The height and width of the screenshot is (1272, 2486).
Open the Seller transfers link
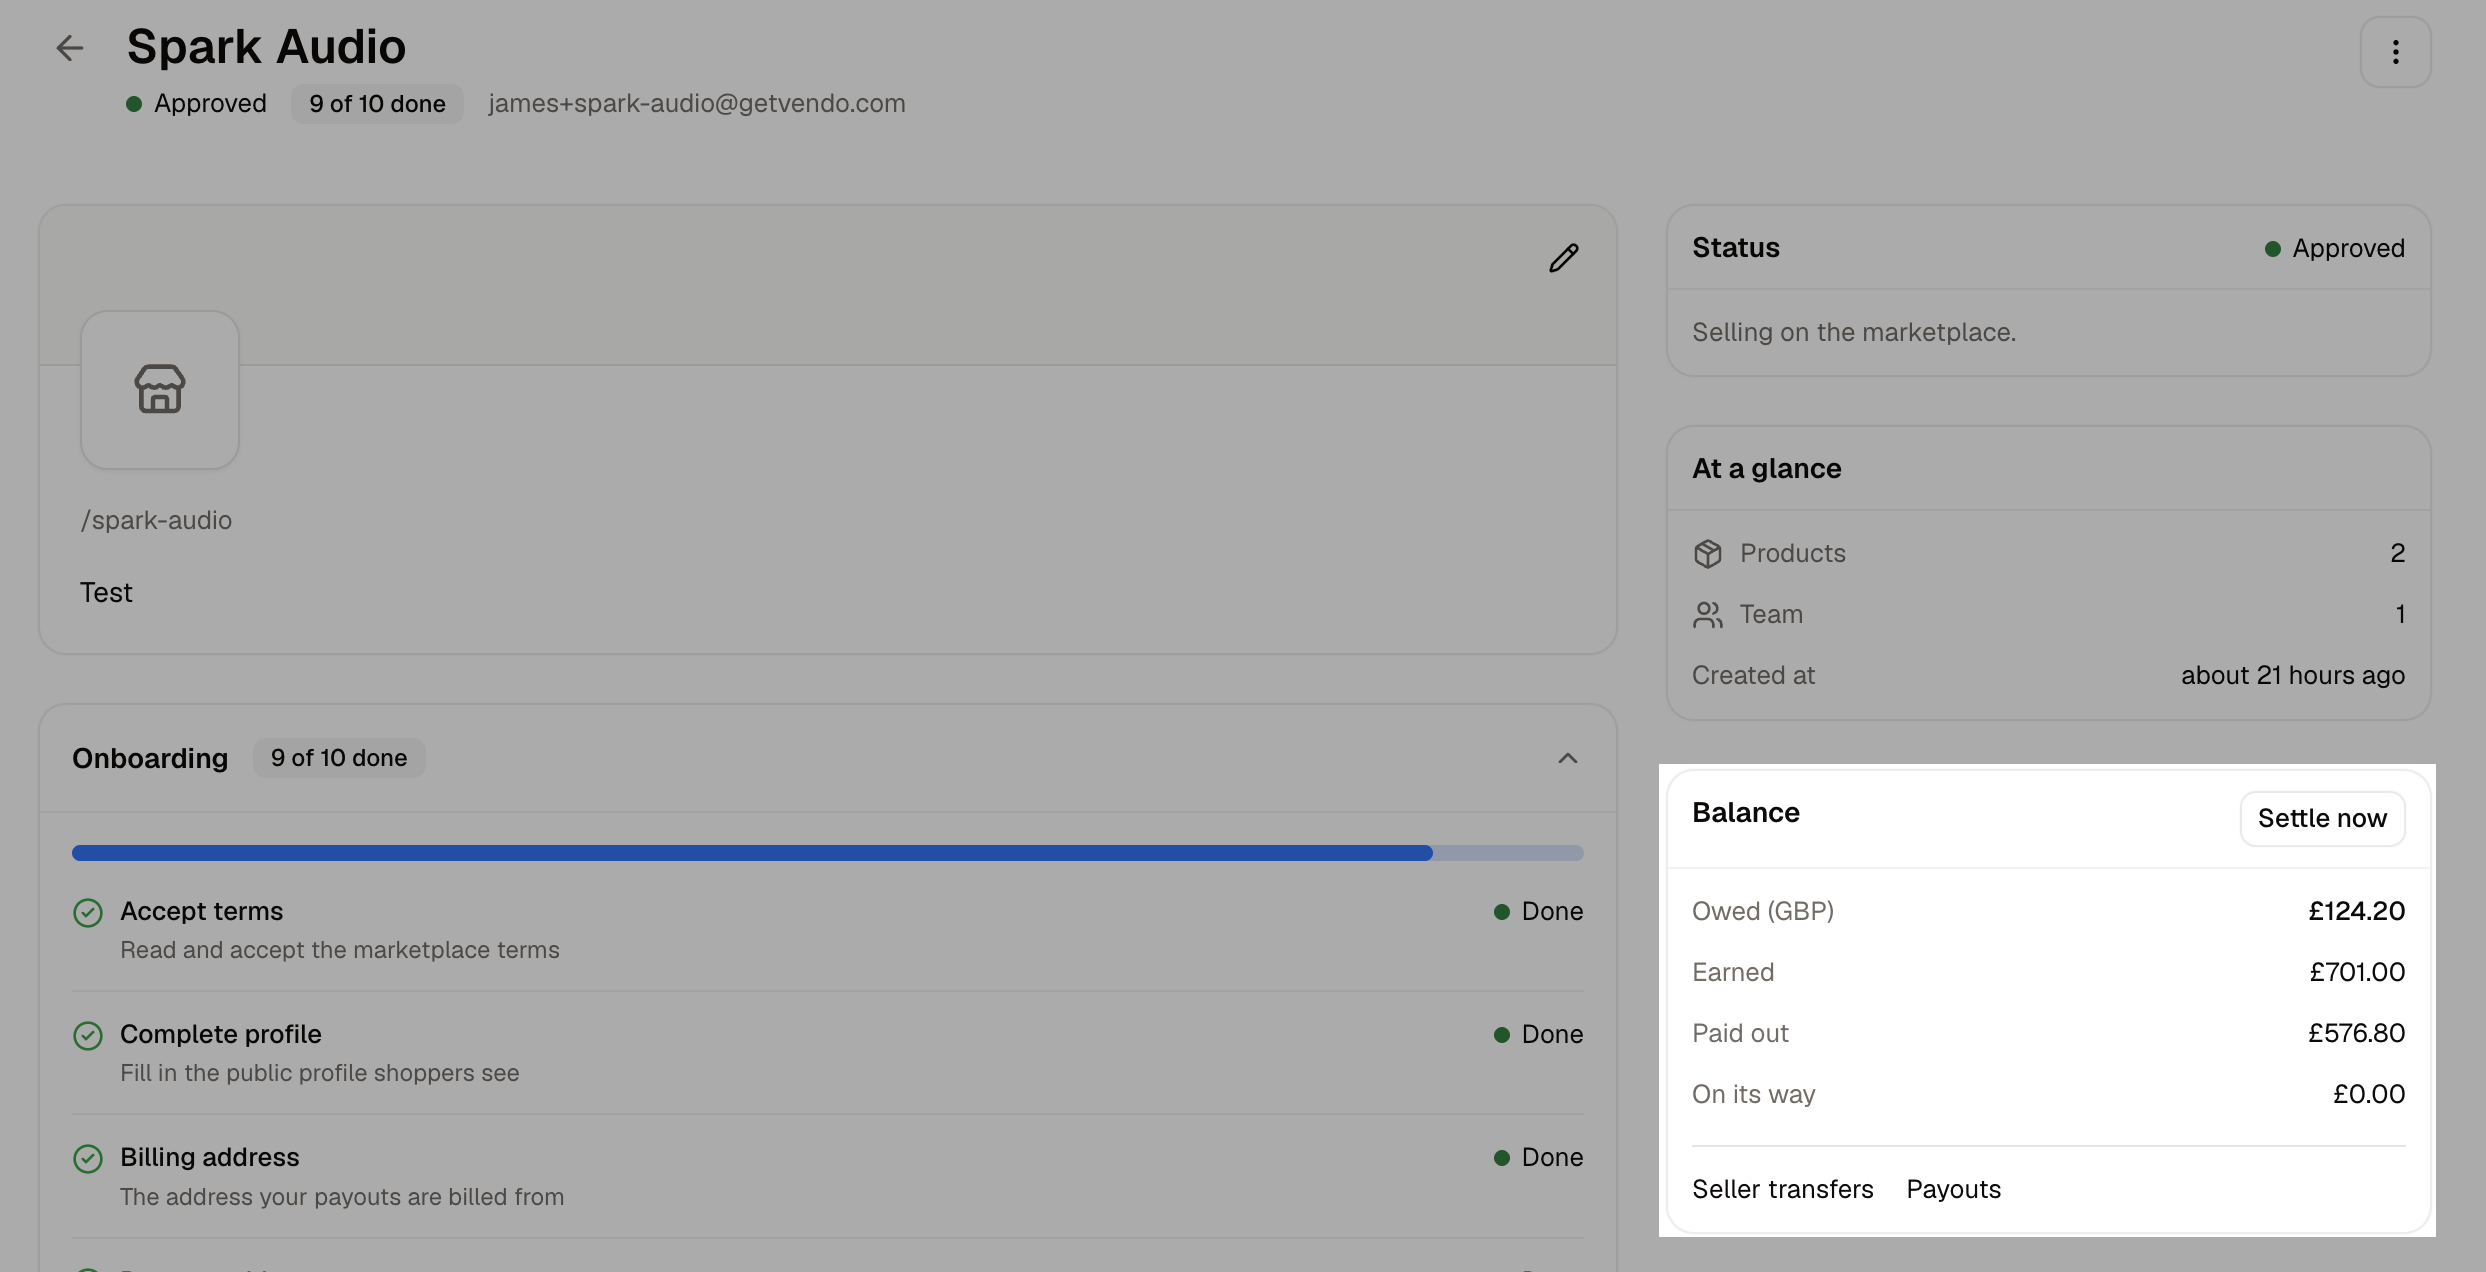pyautogui.click(x=1783, y=1189)
